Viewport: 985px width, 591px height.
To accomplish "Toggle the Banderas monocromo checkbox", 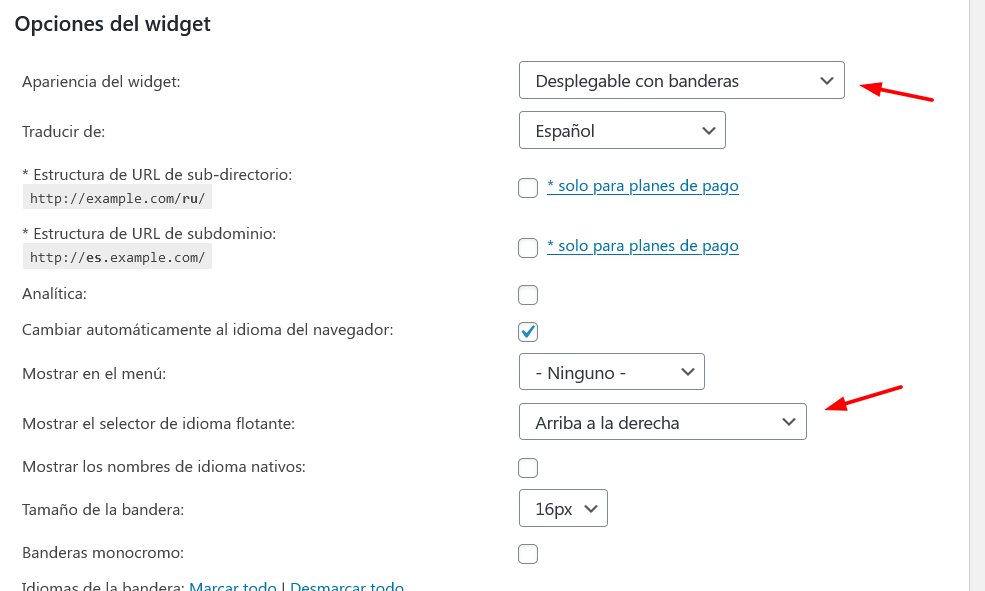I will pos(528,554).
